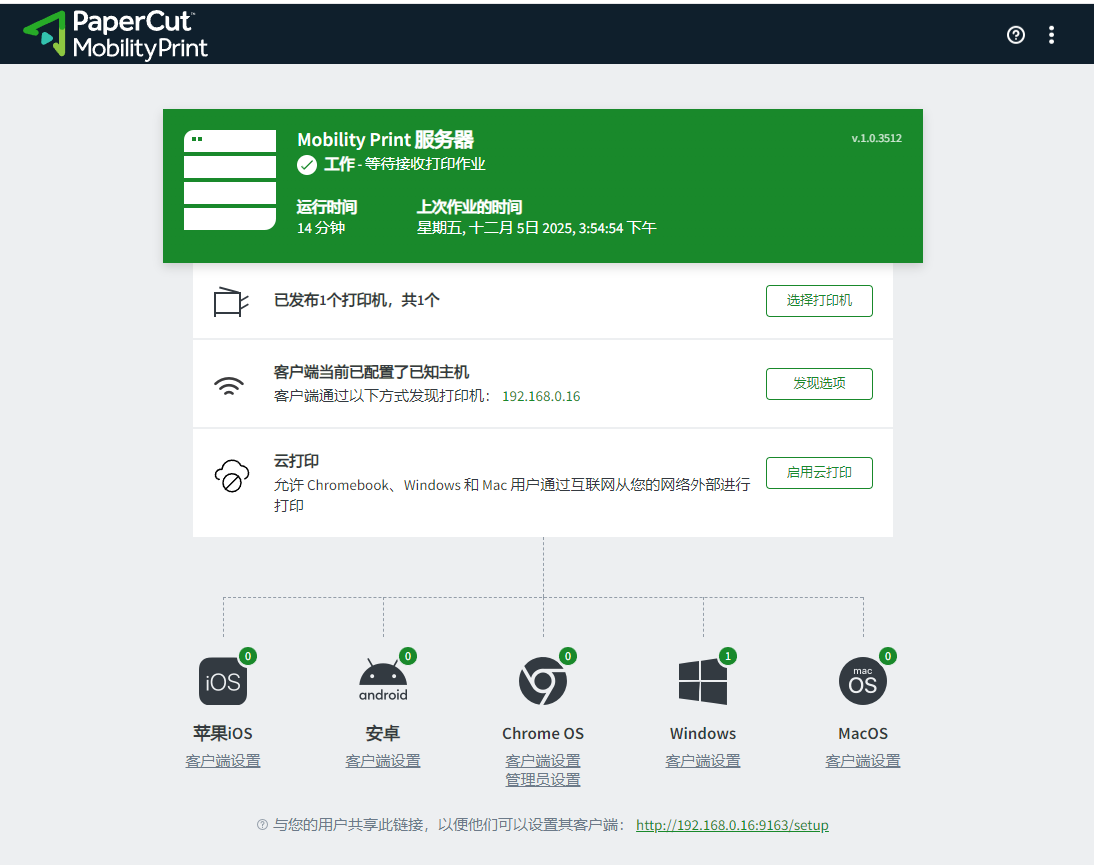Open the help question mark icon
1094x865 pixels.
coord(1016,35)
